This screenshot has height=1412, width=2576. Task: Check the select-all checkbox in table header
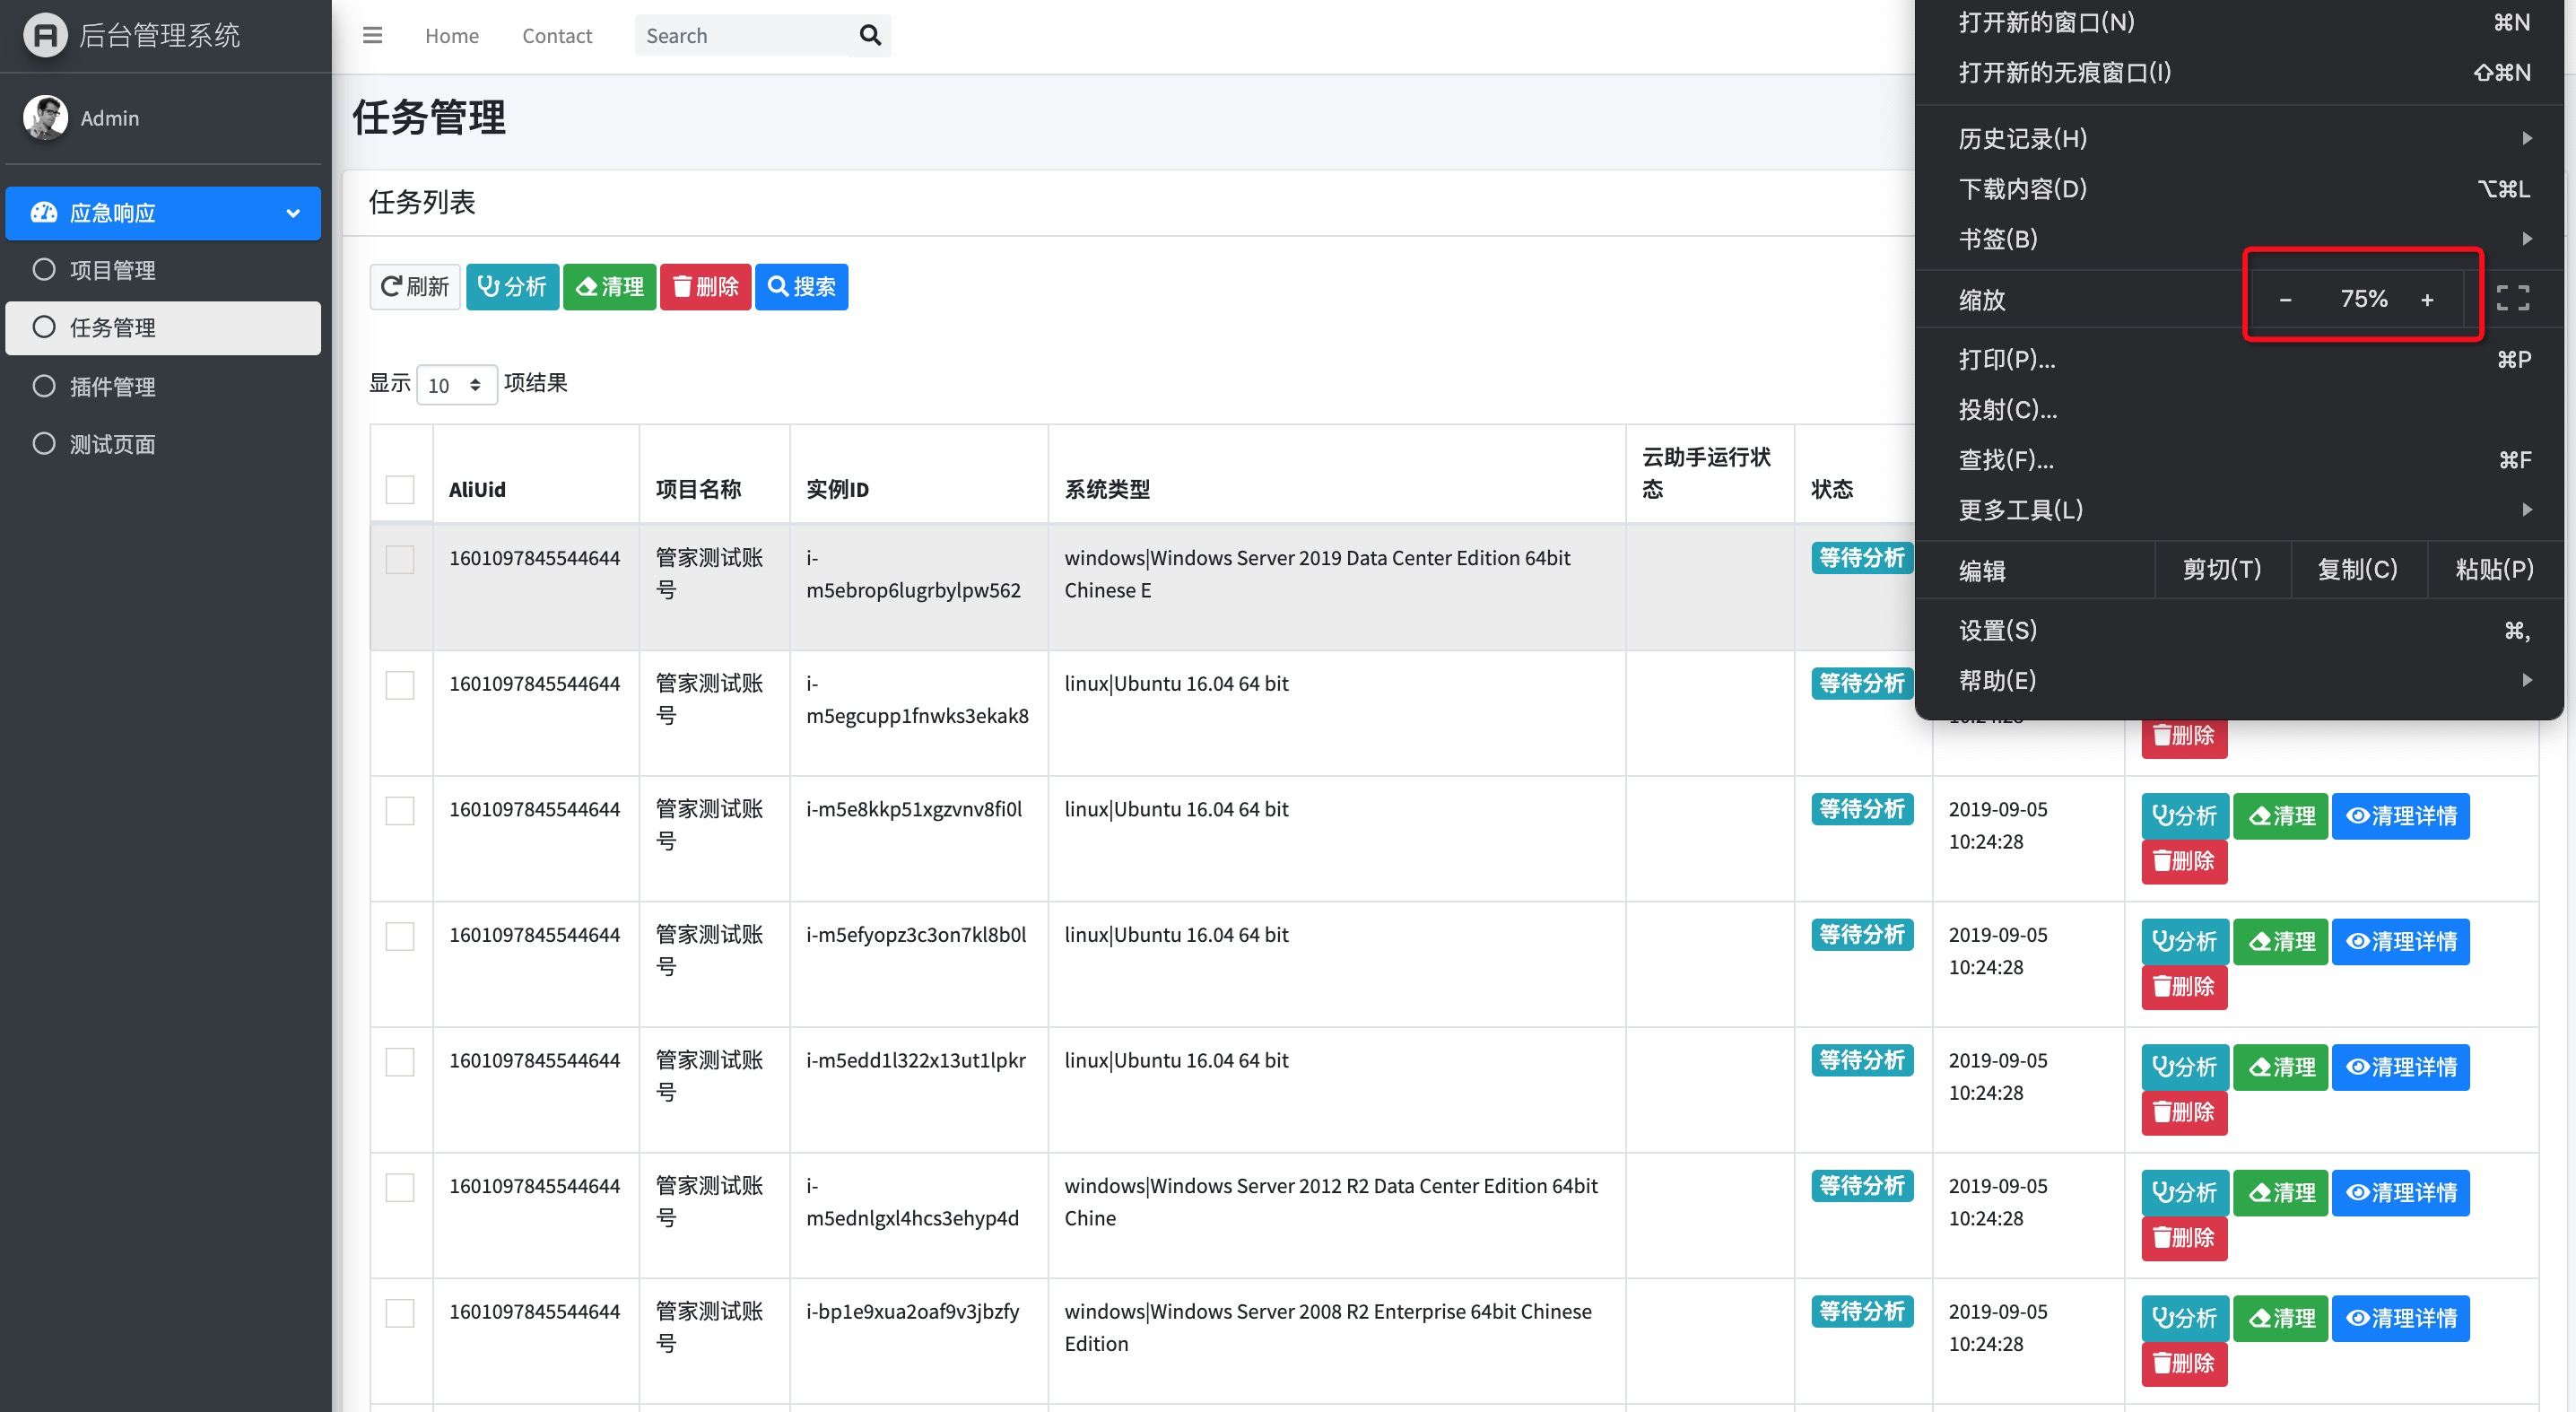pyautogui.click(x=400, y=489)
